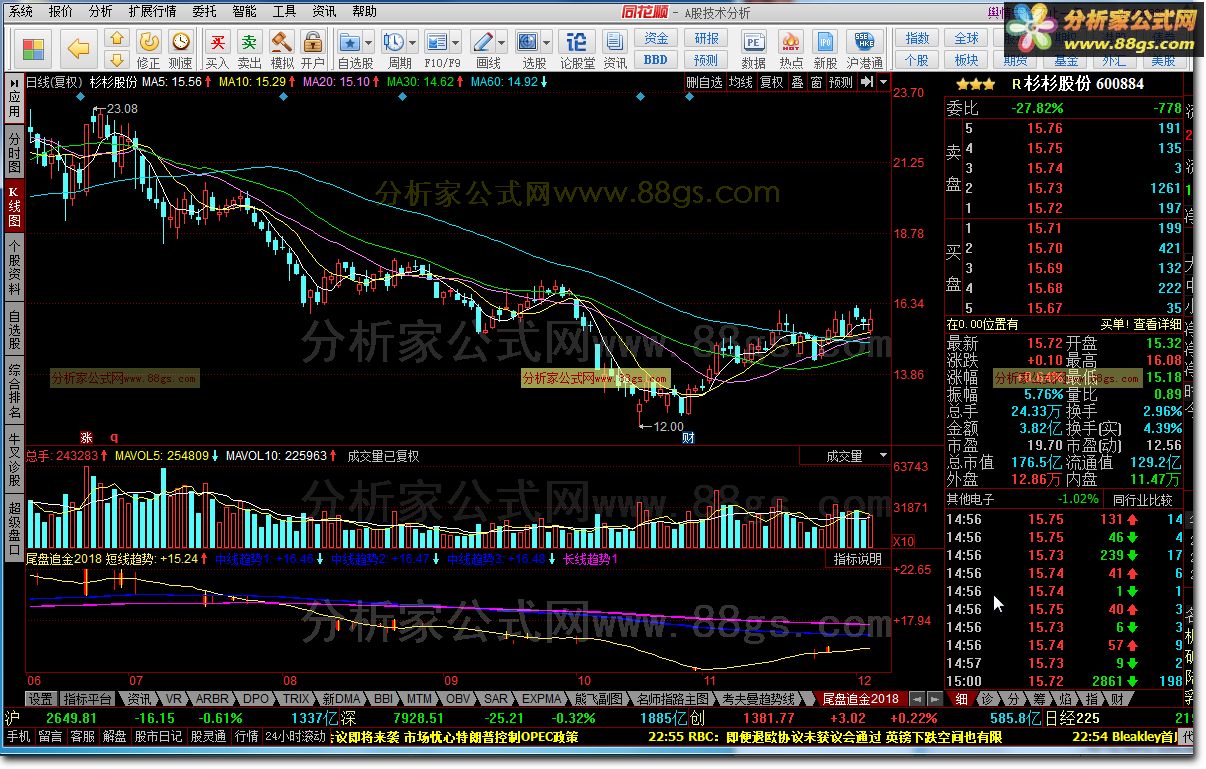Open the 智能 menu
1206x769 pixels.
[x=244, y=12]
